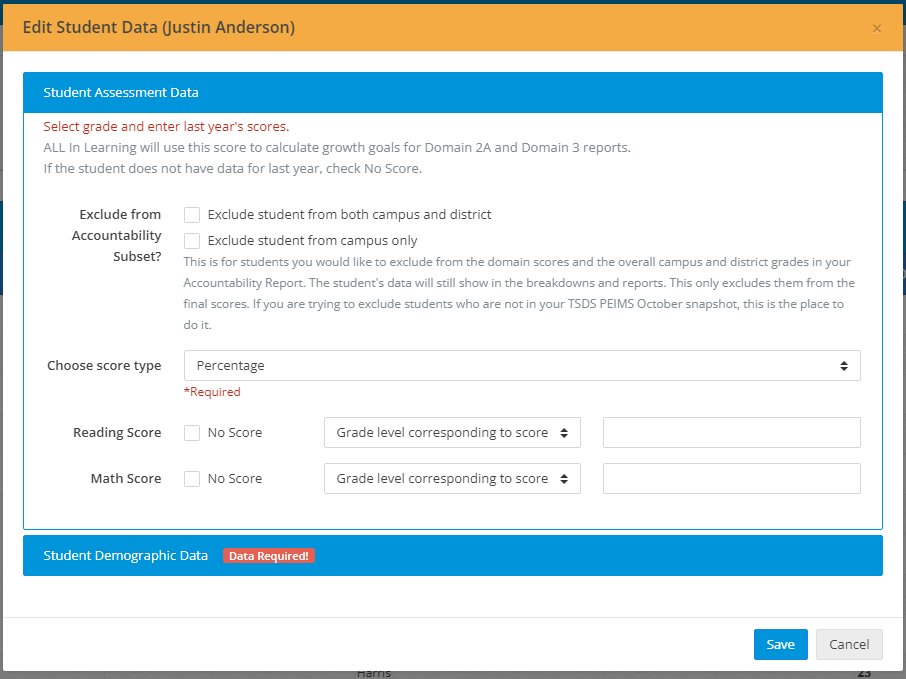Click the Reading Score text field
The image size is (906, 679).
[731, 433]
